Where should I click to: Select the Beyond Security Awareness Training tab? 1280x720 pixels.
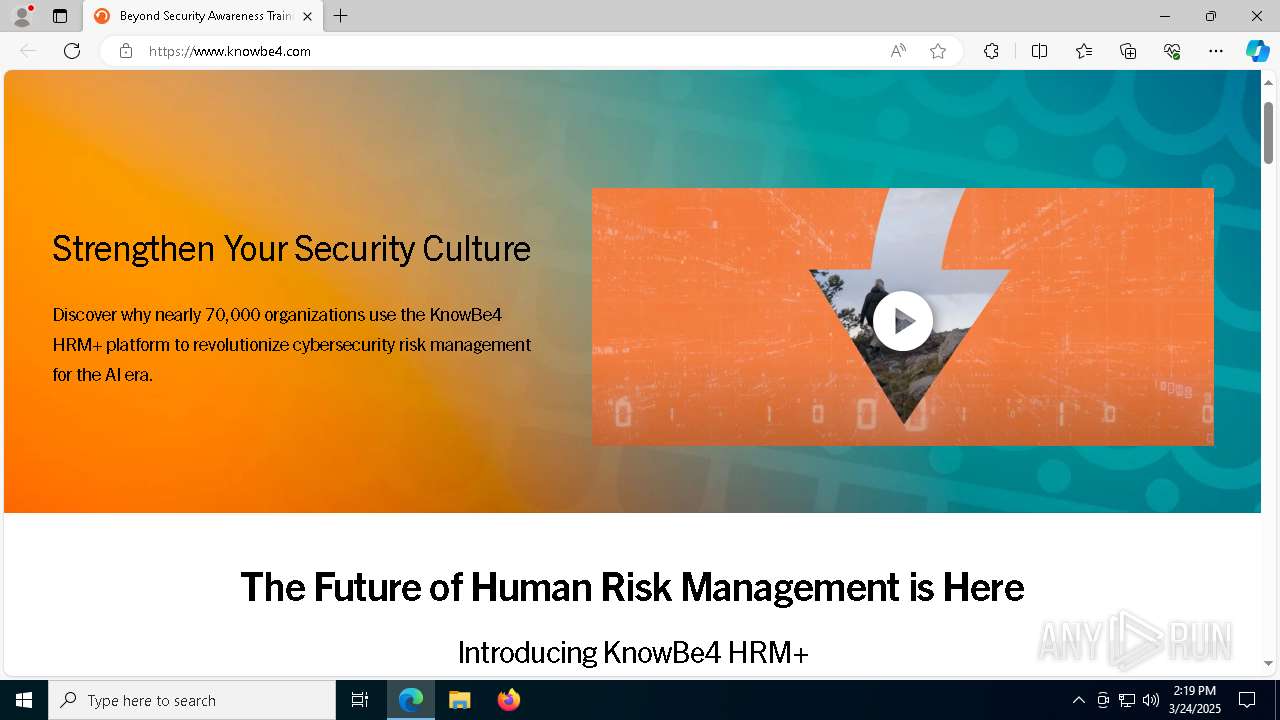(x=203, y=16)
